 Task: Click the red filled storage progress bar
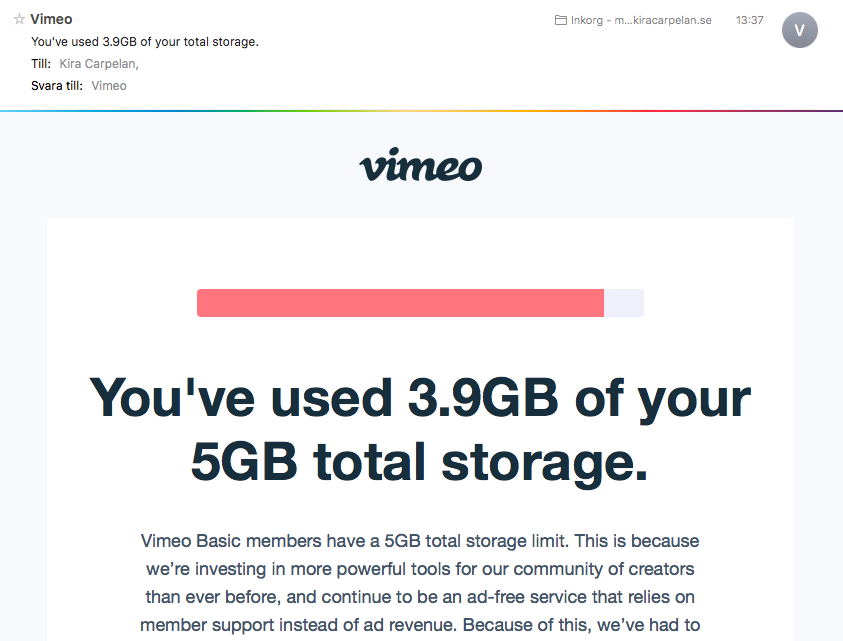[400, 303]
